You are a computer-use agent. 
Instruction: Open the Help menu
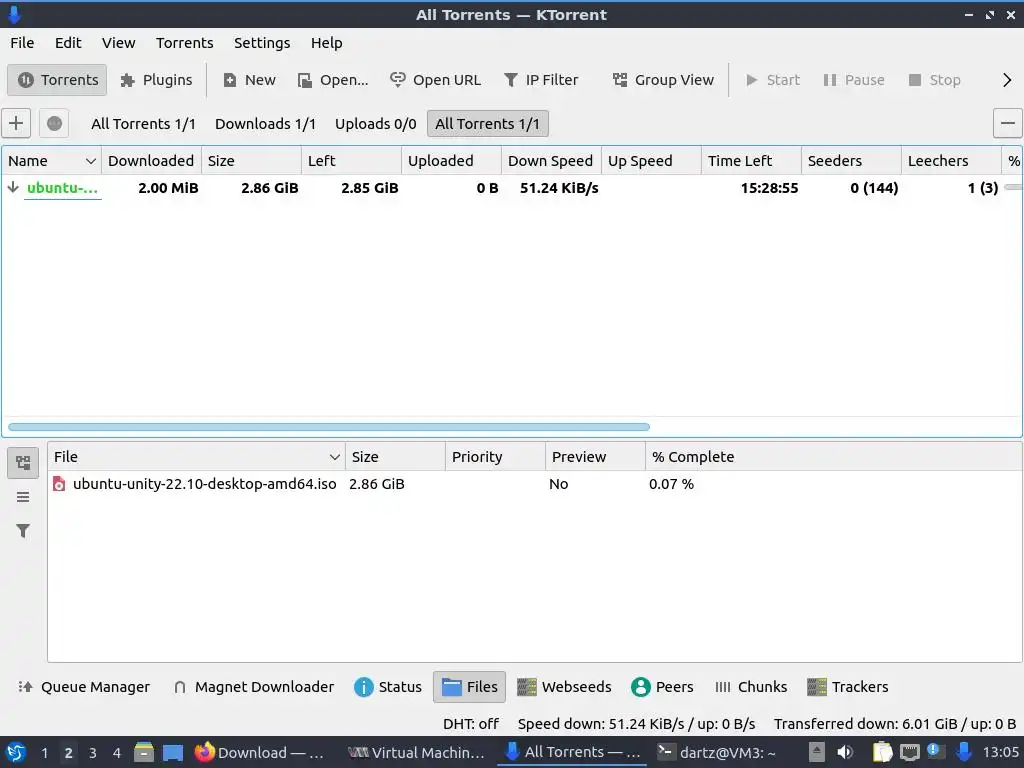327,43
